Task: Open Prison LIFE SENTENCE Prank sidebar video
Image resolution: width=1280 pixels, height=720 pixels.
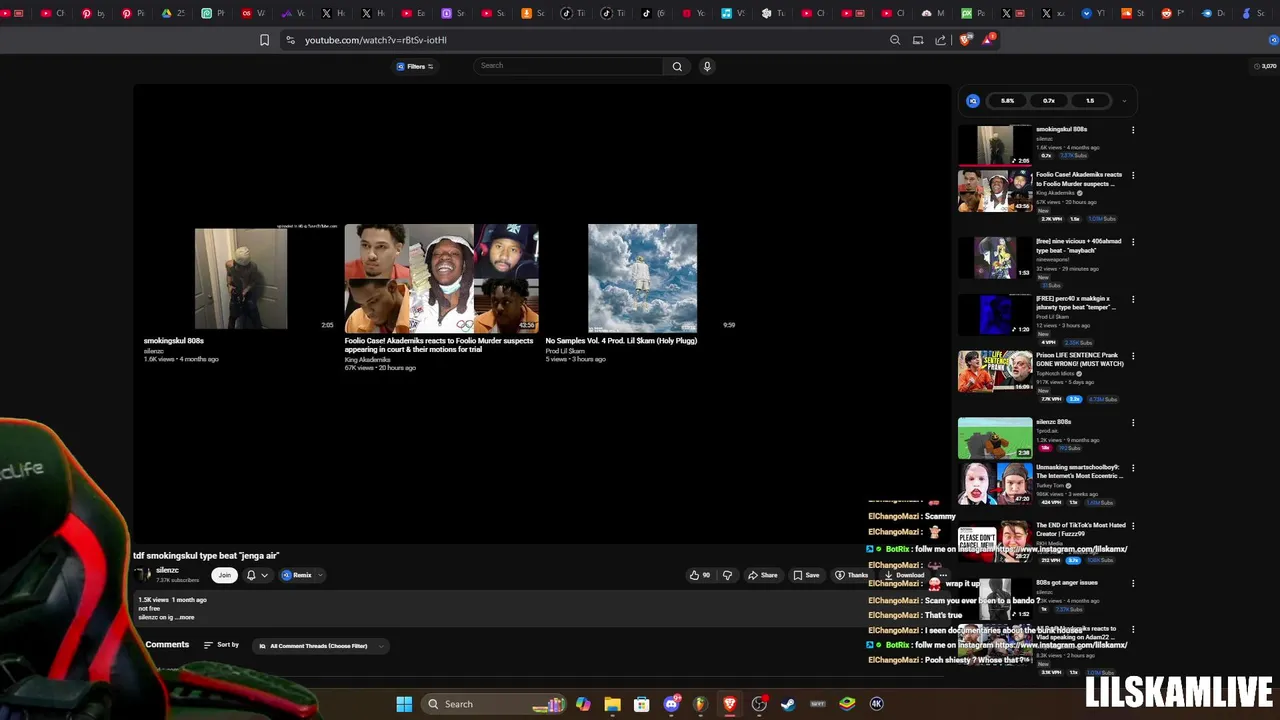Action: coord(995,371)
